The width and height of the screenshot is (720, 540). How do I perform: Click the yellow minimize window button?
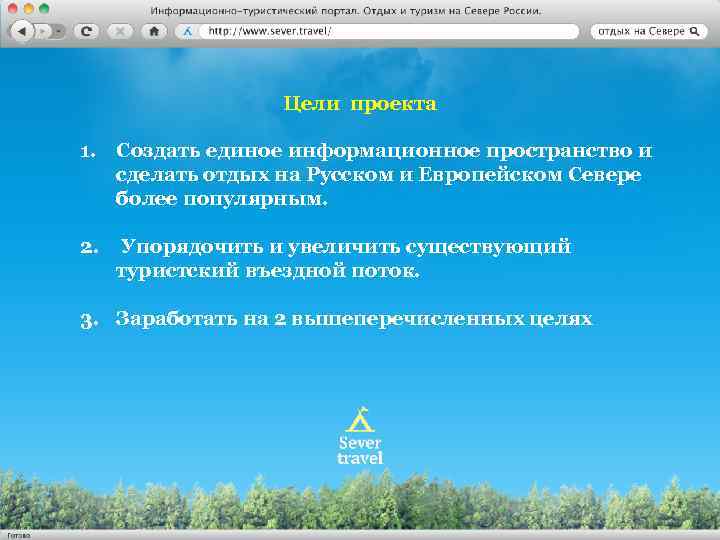pyautogui.click(x=28, y=8)
